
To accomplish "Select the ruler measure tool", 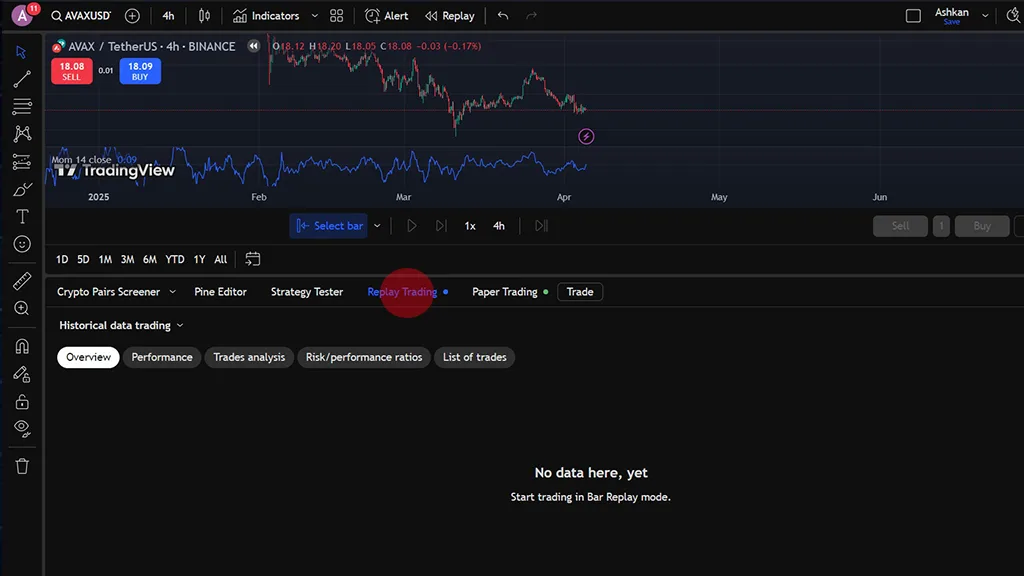I will 22,282.
